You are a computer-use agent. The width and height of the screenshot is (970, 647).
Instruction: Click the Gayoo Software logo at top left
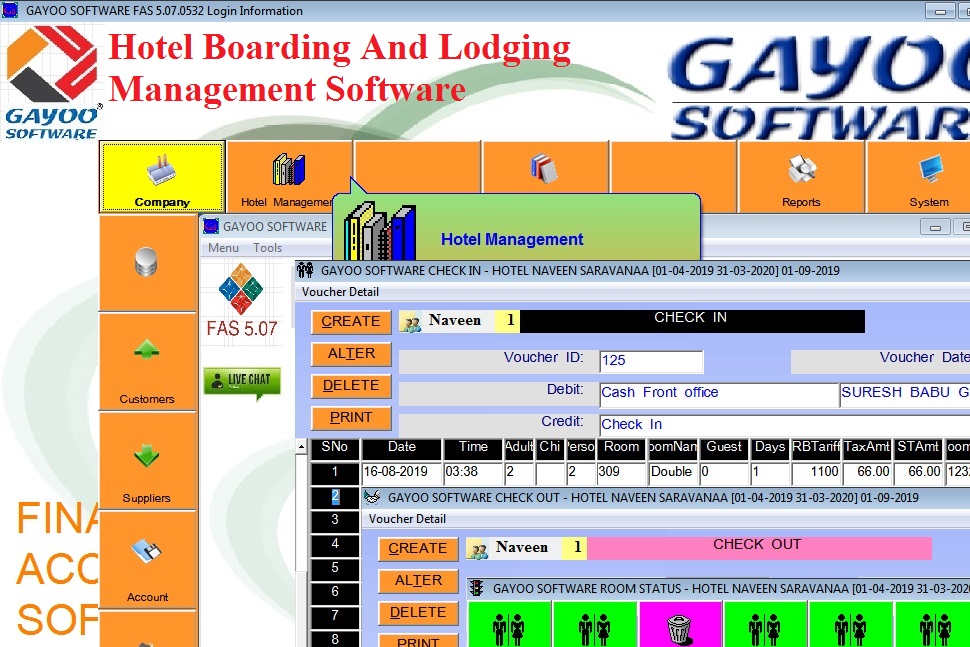pos(52,82)
